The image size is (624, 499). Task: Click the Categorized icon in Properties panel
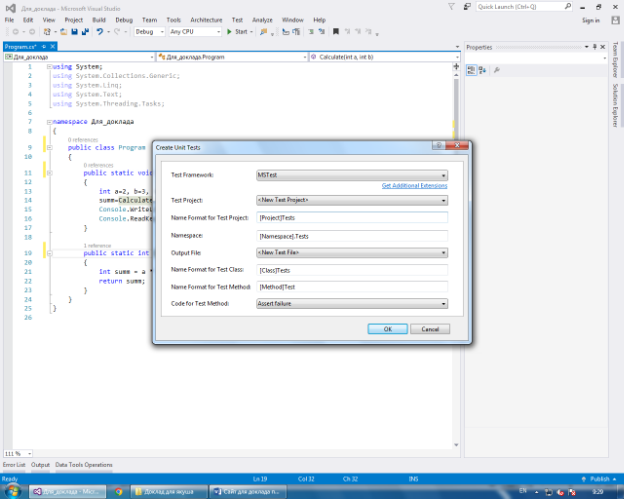[x=471, y=70]
